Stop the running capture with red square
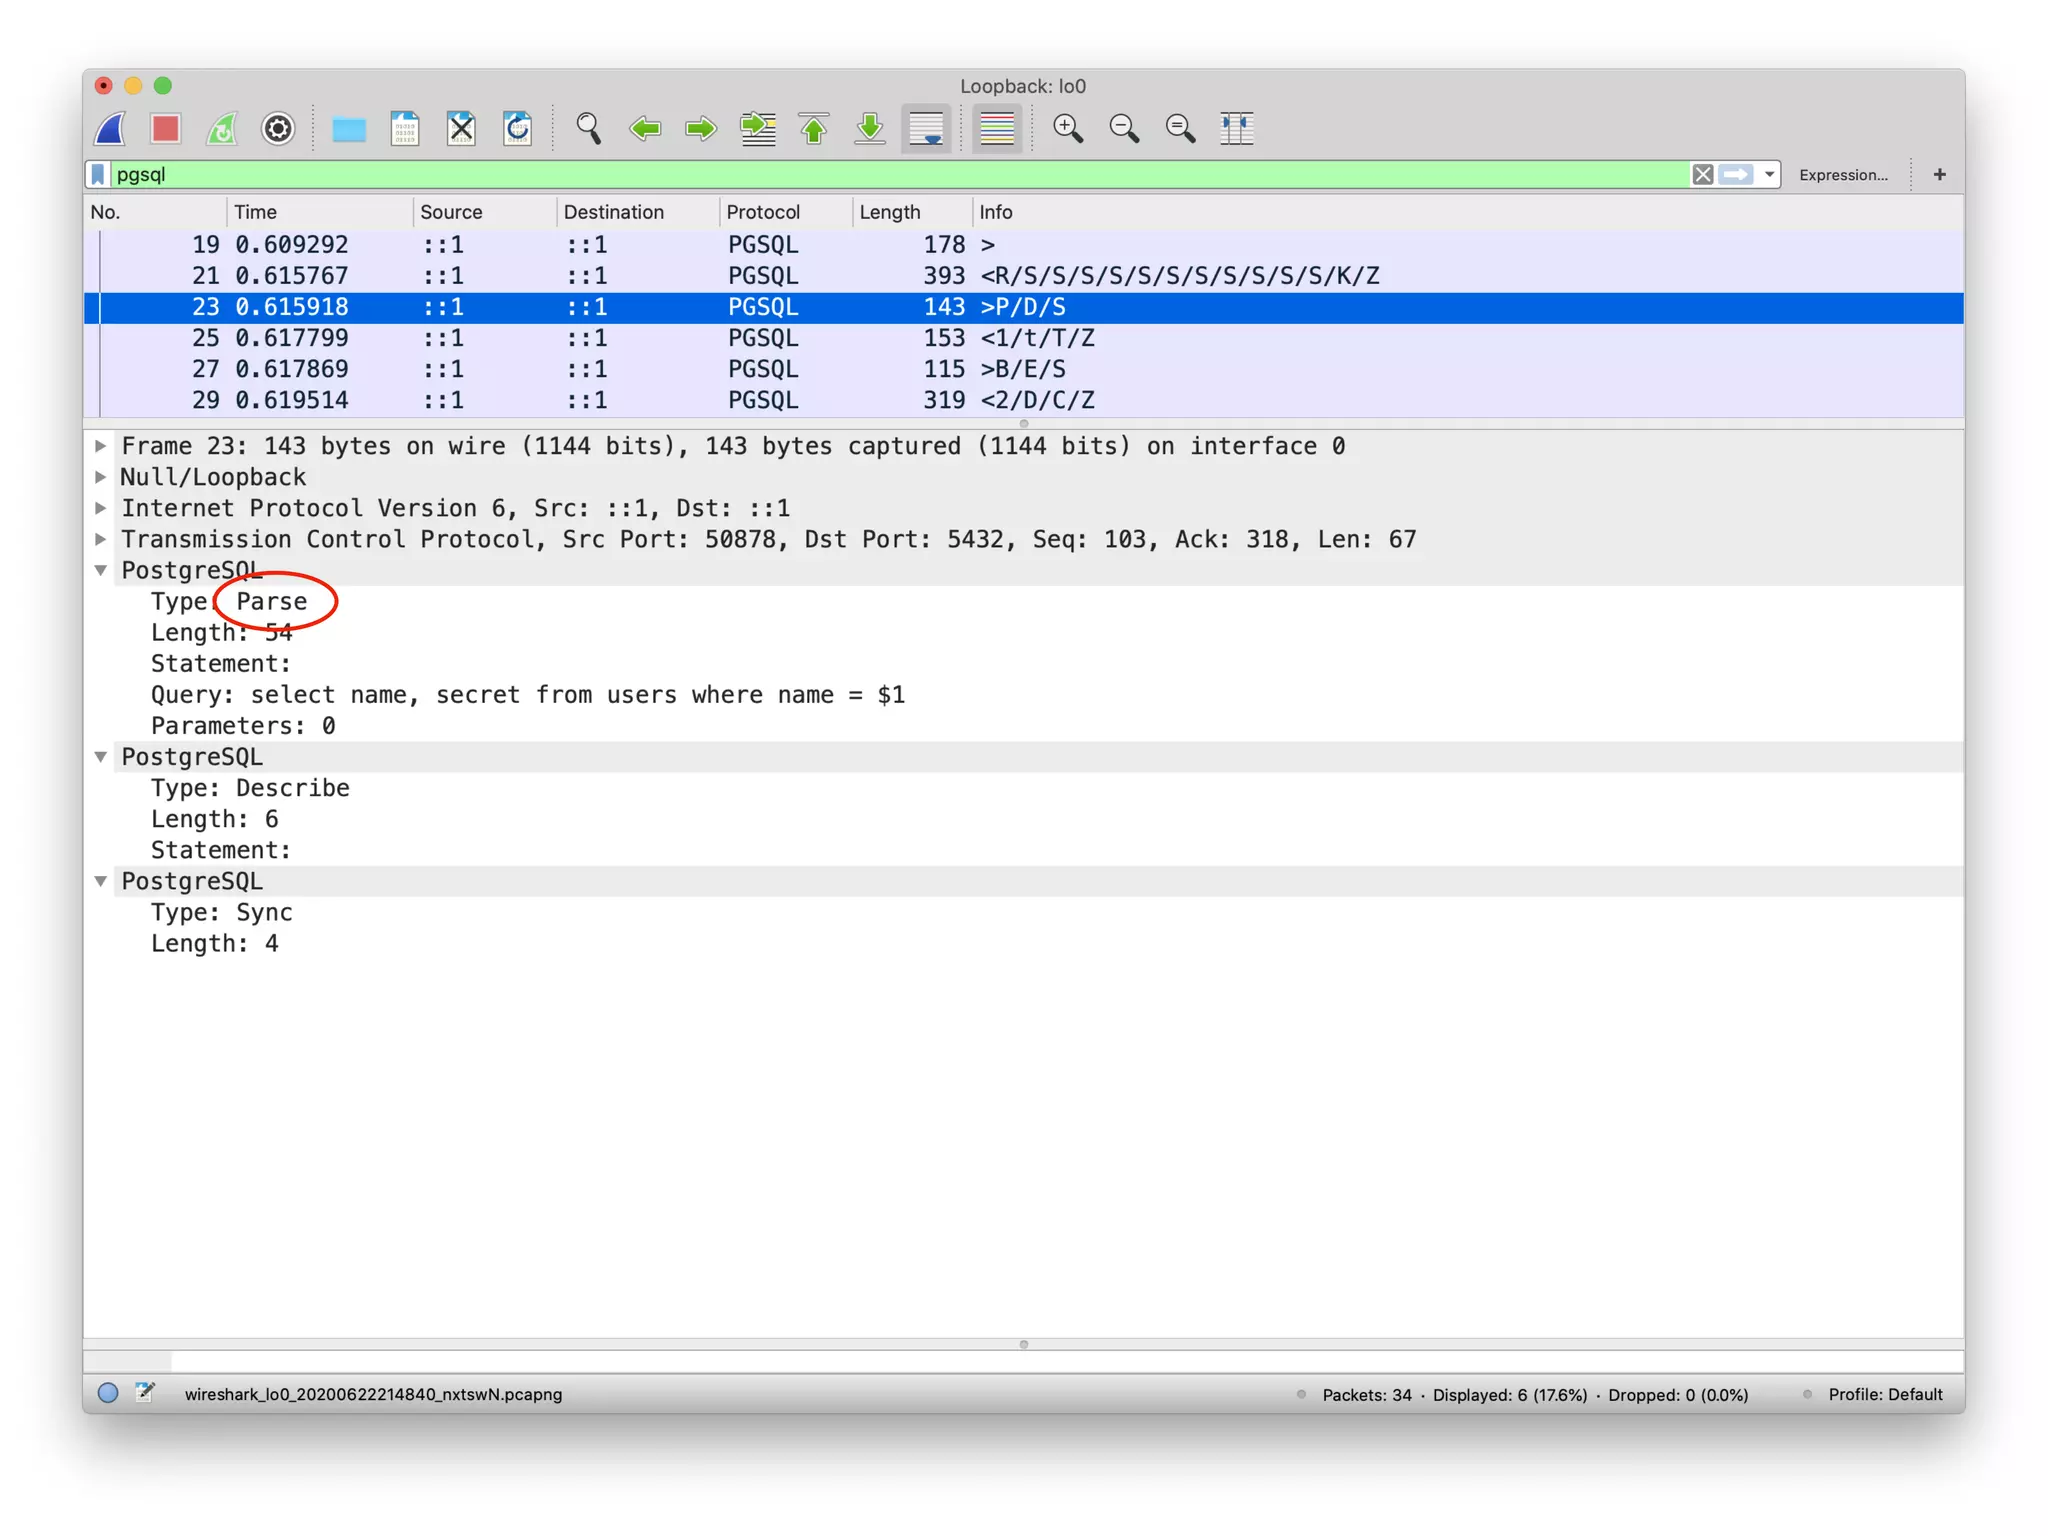Viewport: 2048px width, 1536px height. [x=166, y=128]
